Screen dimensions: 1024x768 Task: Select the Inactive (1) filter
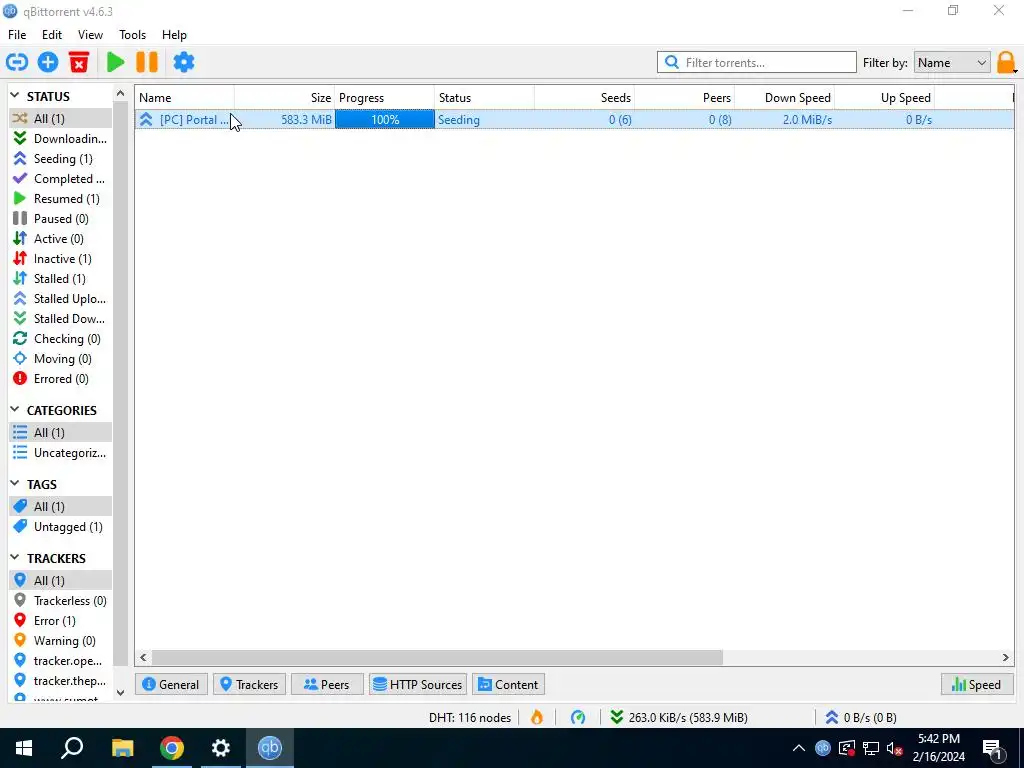pyautogui.click(x=60, y=259)
